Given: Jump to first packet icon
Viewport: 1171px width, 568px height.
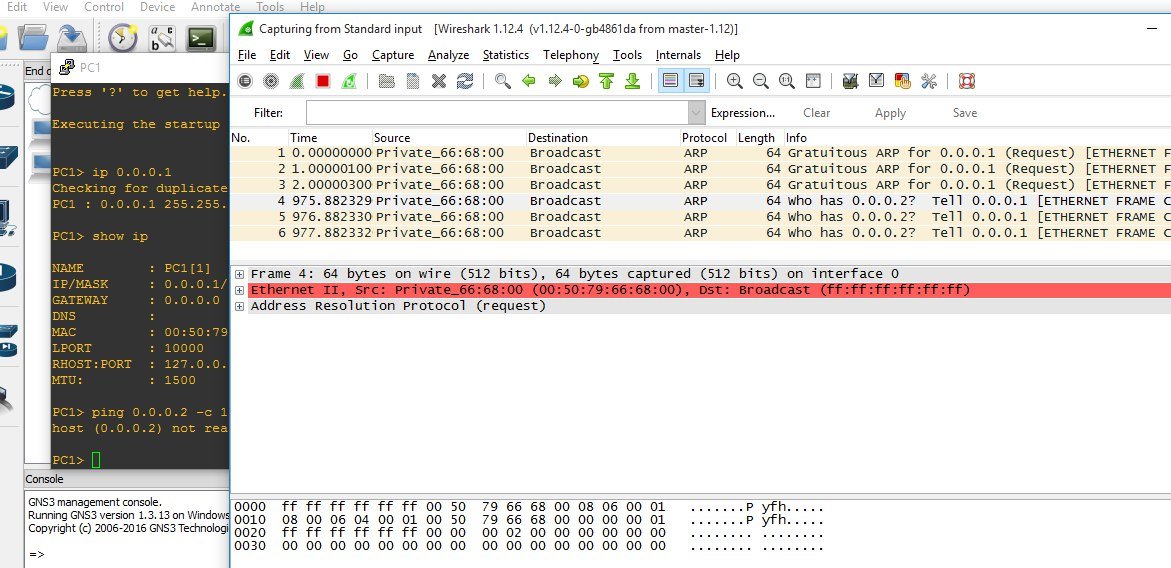Looking at the screenshot, I should pyautogui.click(x=606, y=81).
